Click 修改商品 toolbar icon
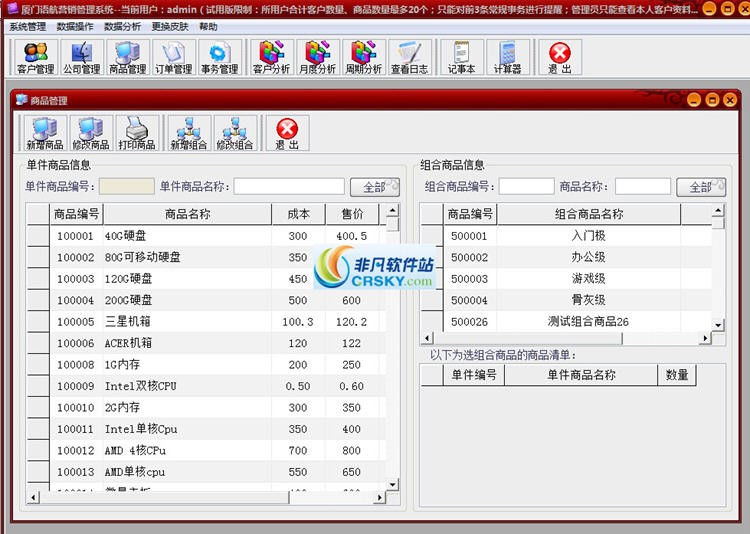 (91, 133)
